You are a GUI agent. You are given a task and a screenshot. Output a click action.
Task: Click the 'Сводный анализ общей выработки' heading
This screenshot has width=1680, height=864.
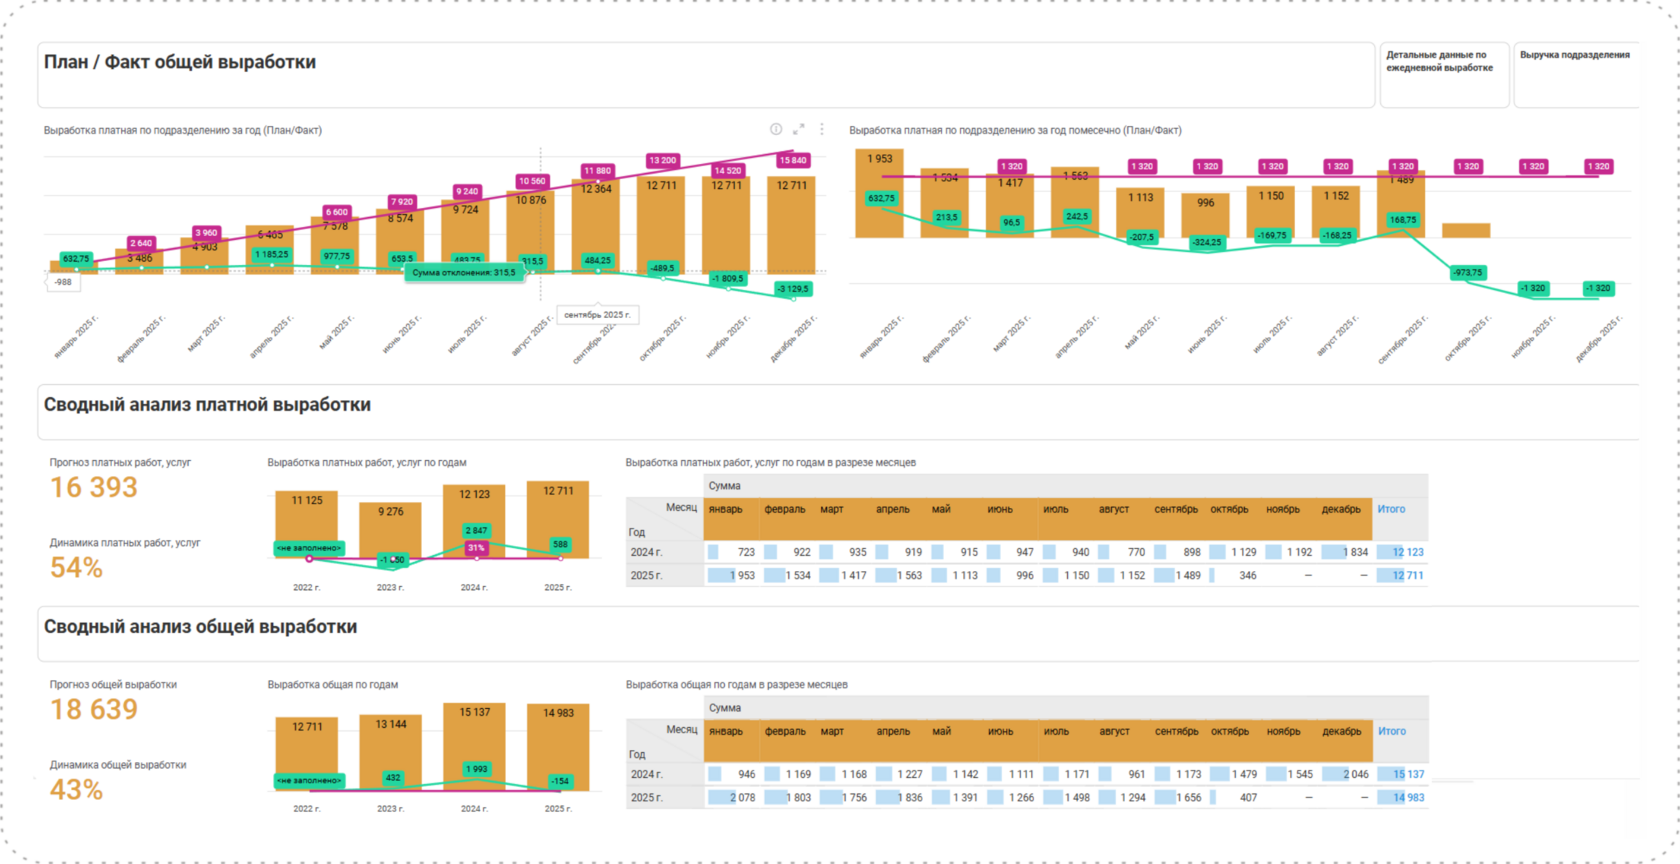click(x=200, y=627)
